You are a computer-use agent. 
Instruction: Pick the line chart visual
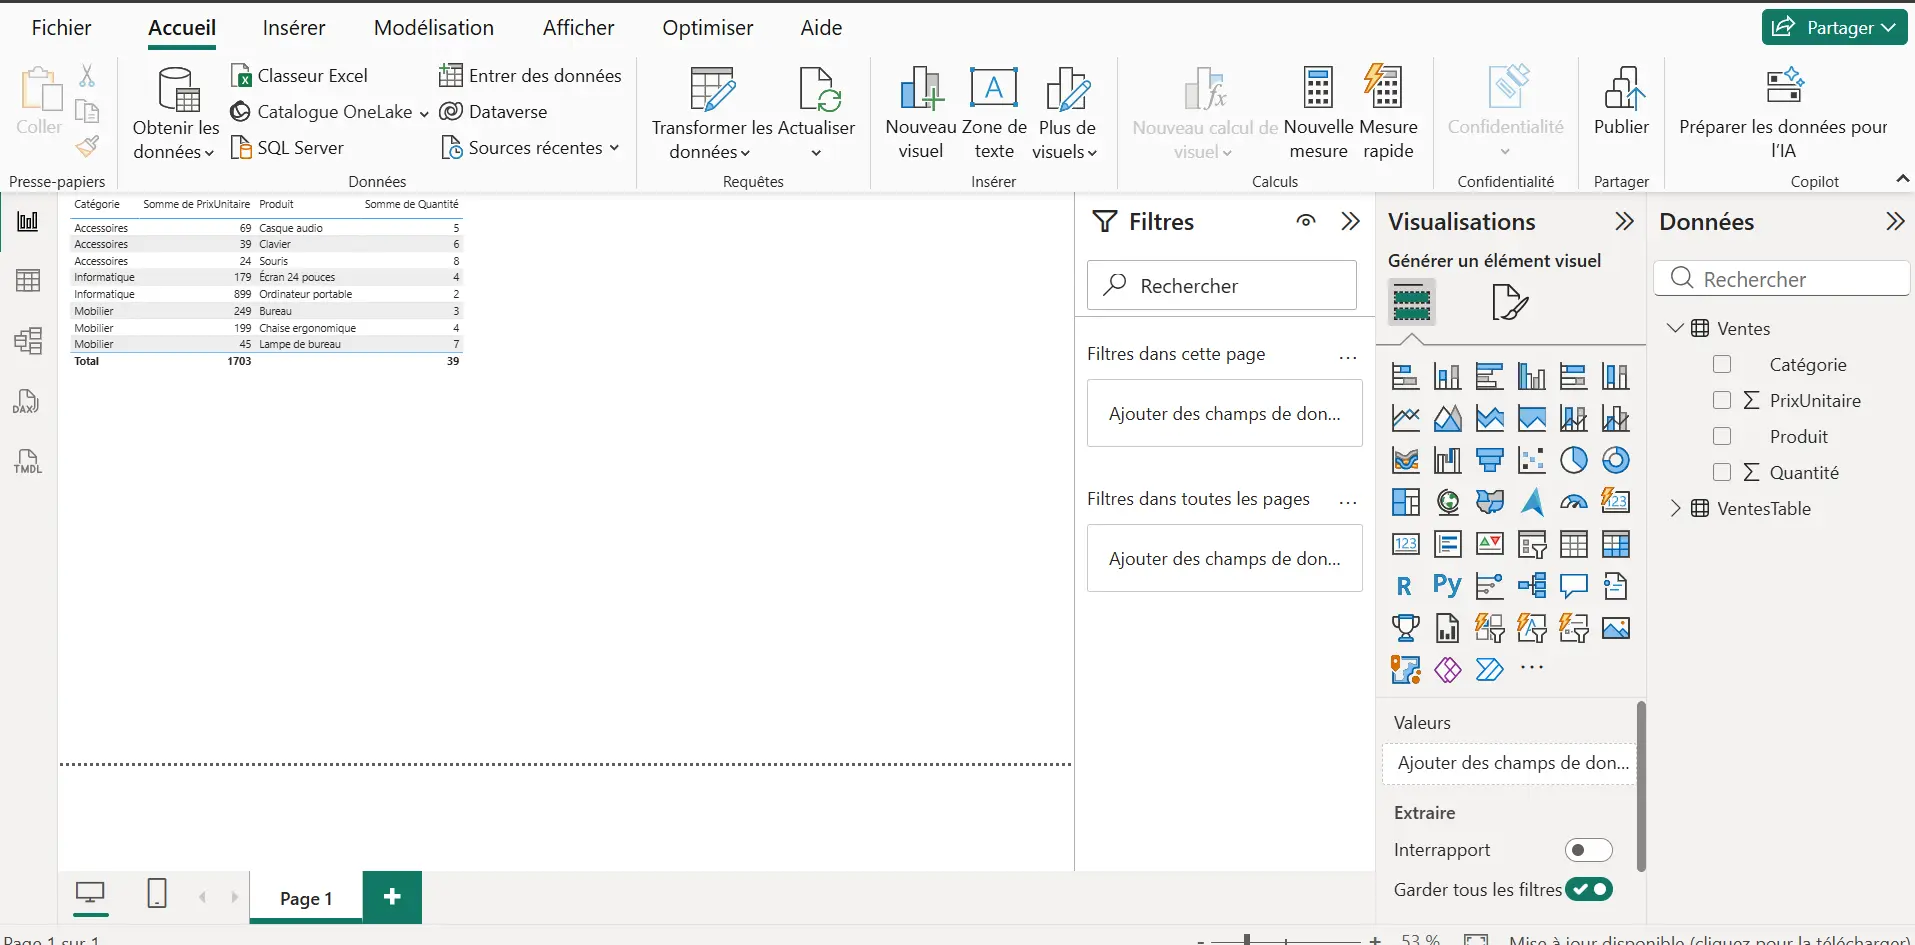click(1405, 418)
